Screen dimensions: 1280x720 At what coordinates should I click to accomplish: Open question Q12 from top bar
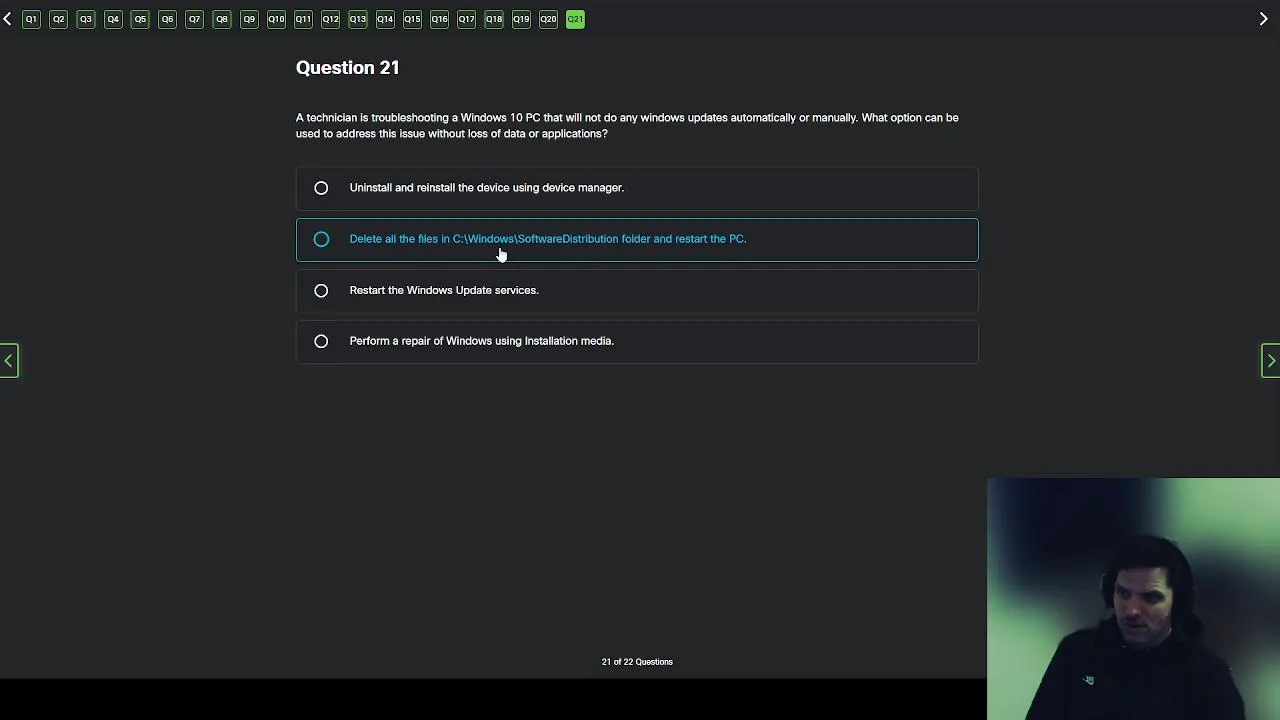pos(330,19)
